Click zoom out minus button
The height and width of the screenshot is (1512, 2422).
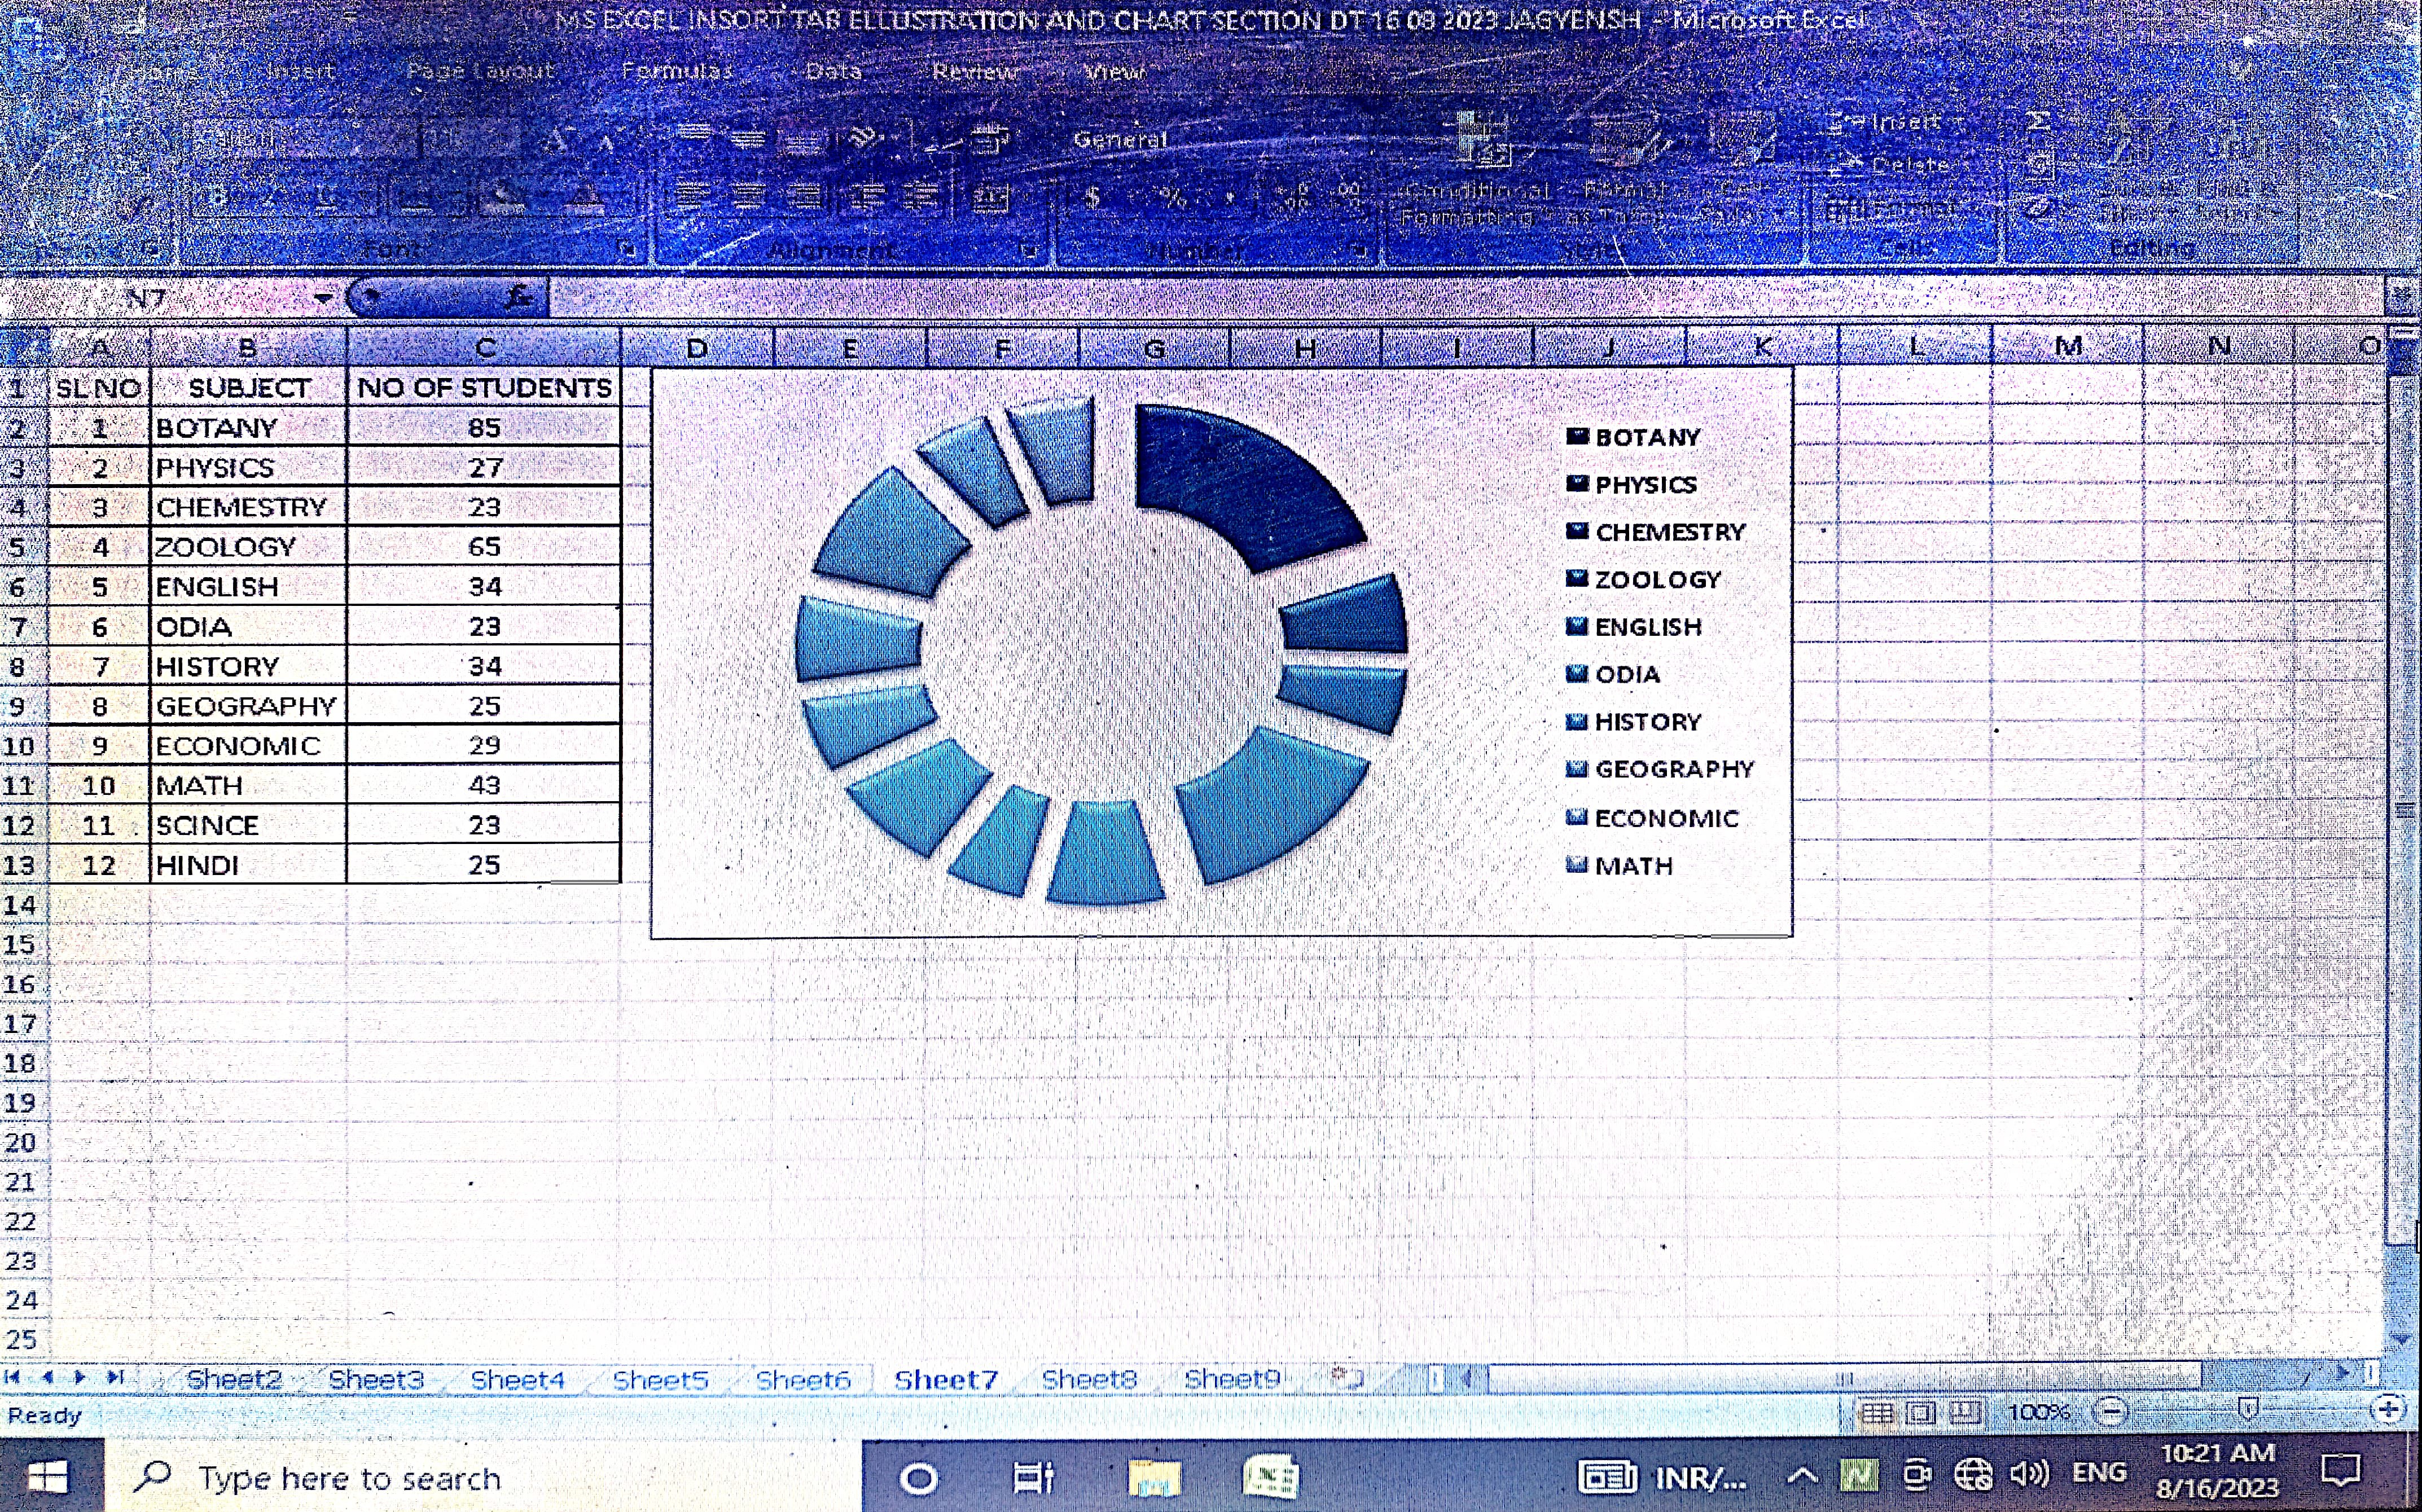(2111, 1412)
